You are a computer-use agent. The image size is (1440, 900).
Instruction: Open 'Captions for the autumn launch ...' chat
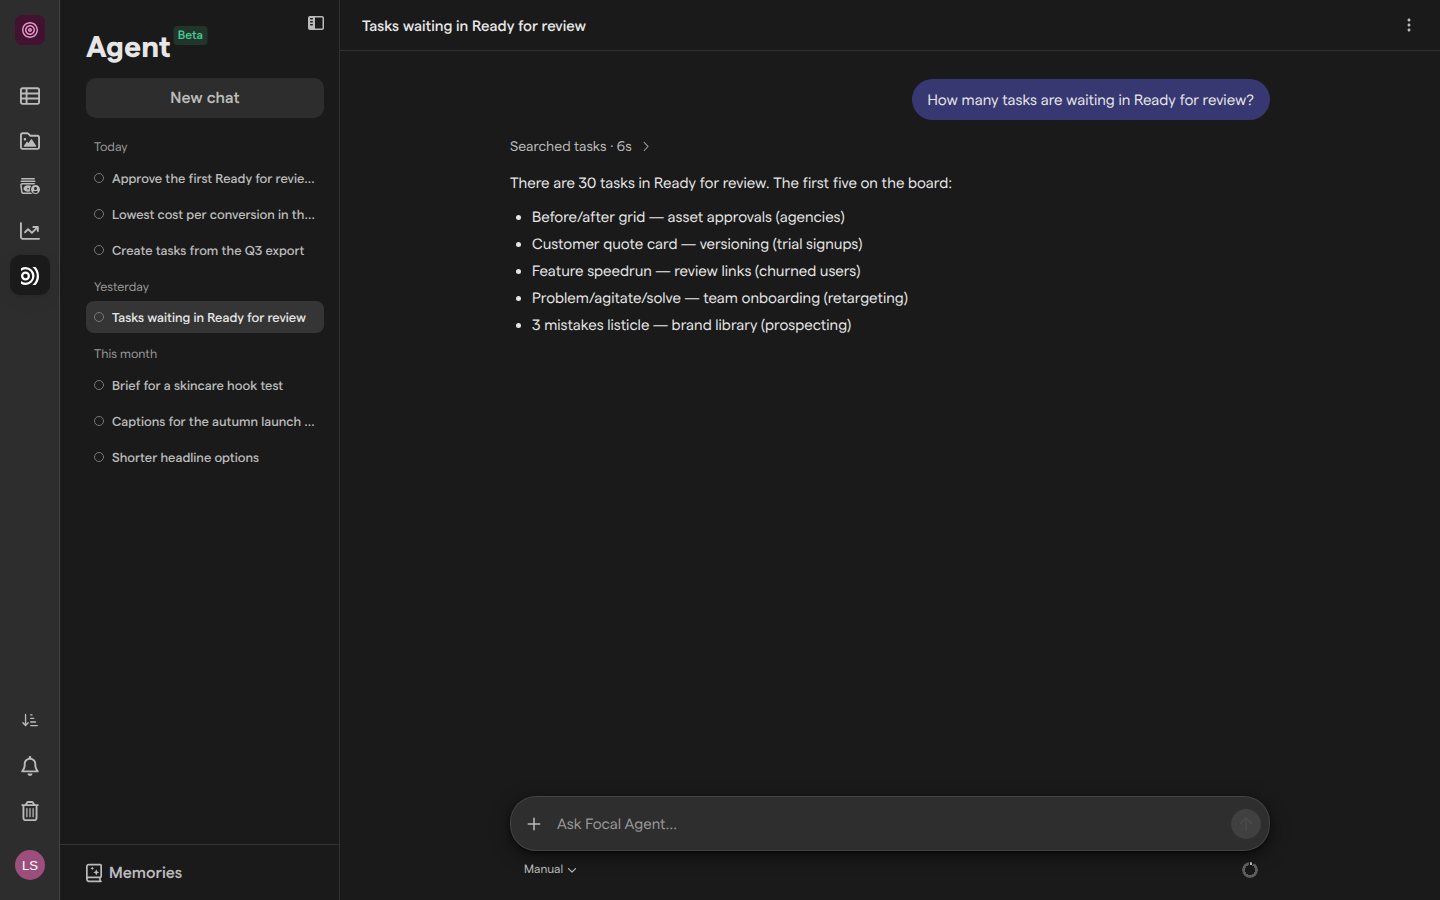pyautogui.click(x=205, y=422)
